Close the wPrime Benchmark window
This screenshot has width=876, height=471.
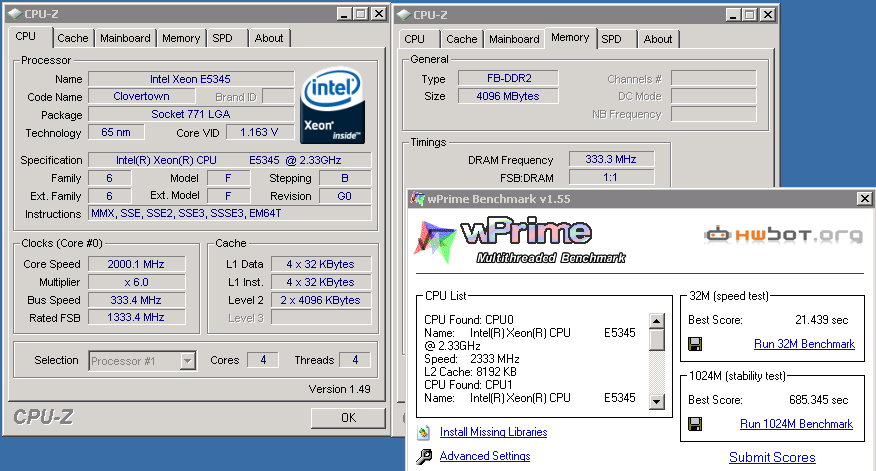click(864, 198)
